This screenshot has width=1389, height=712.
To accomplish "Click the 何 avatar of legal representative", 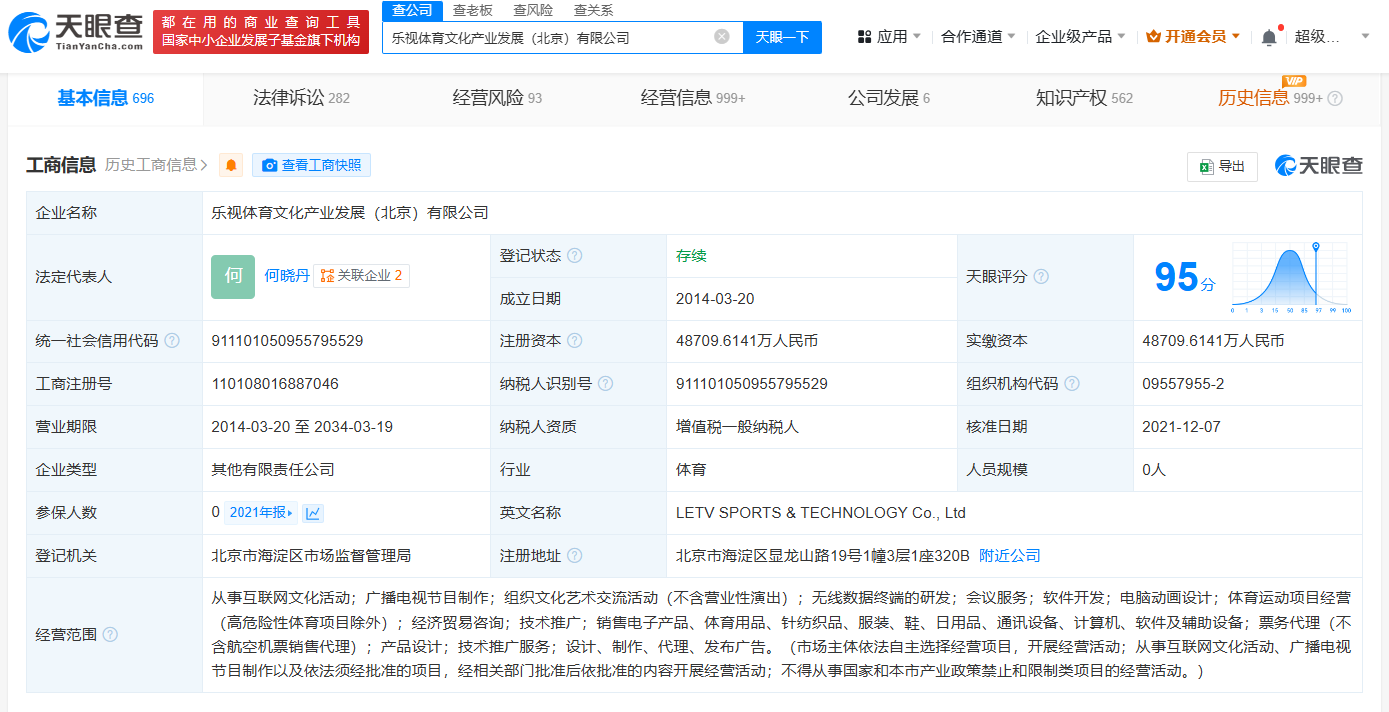I will coord(233,277).
